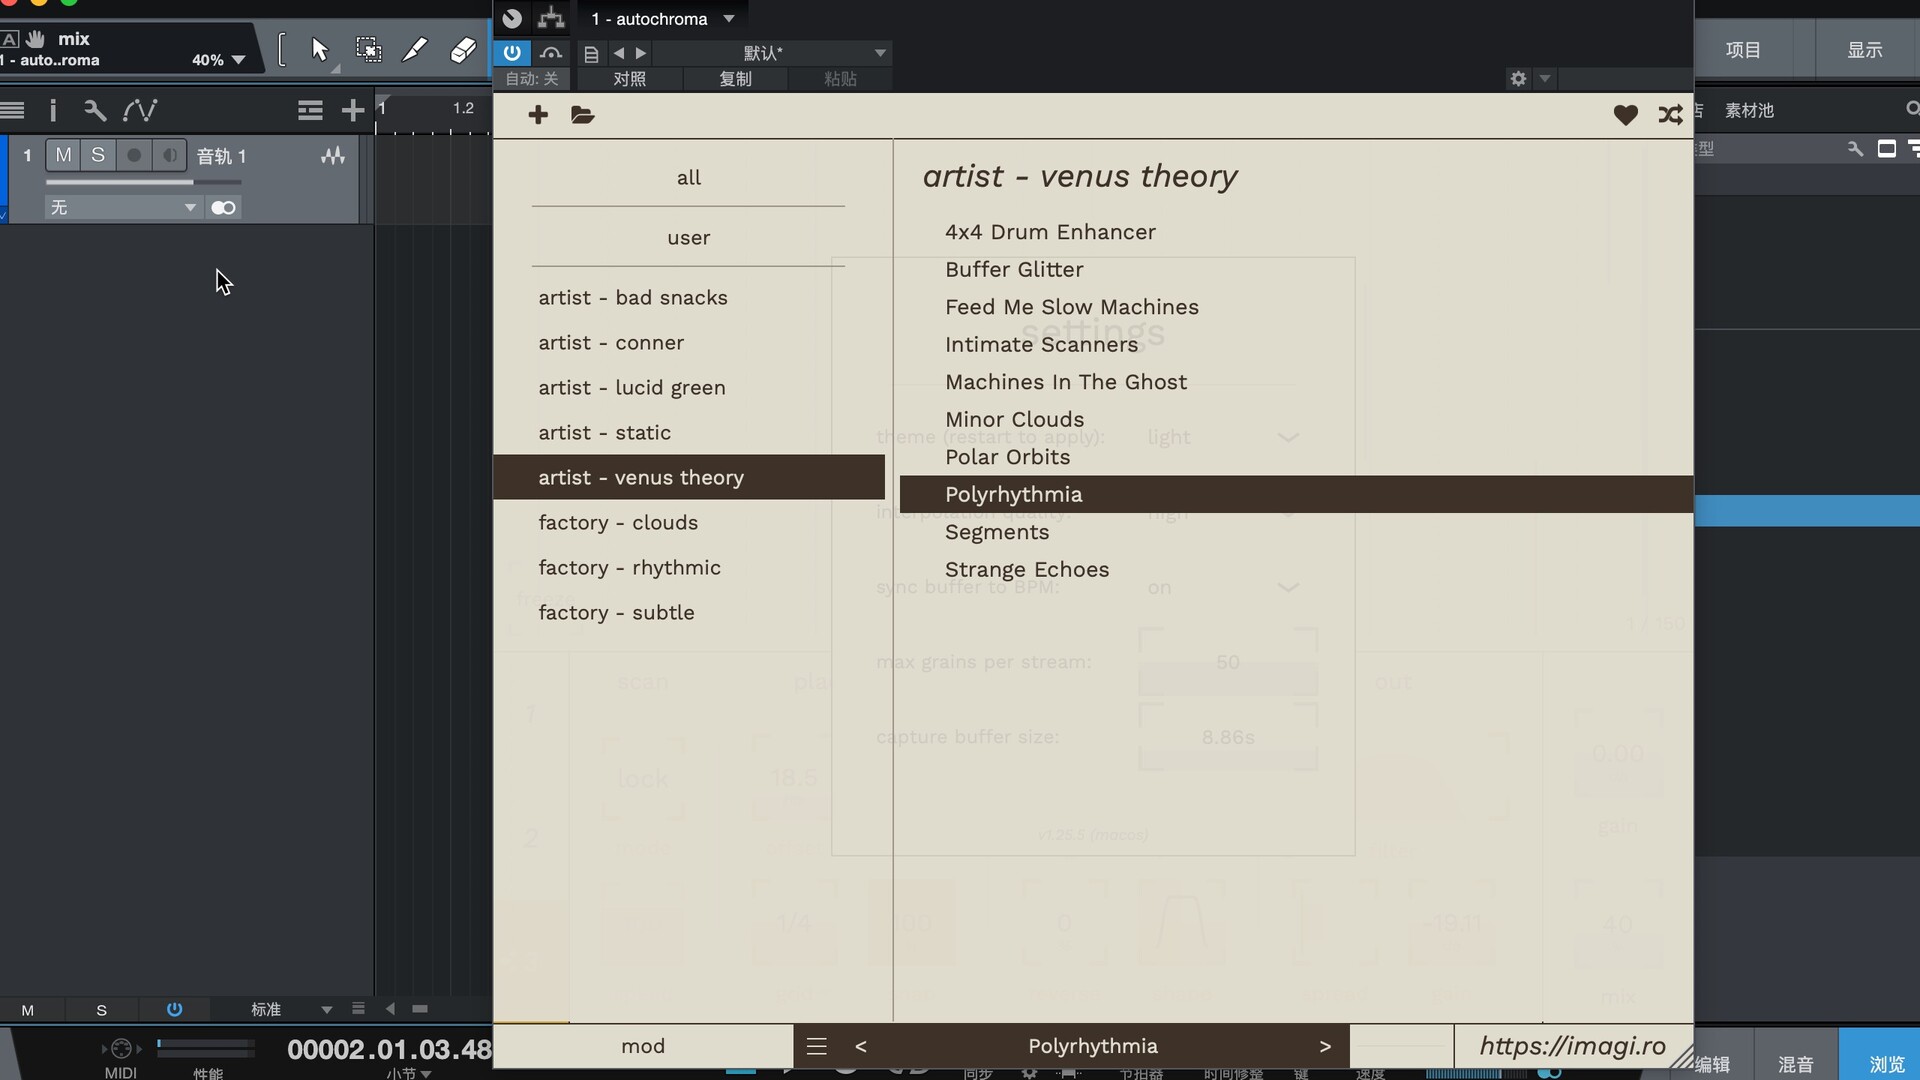This screenshot has width=1920, height=1080.
Task: Select the Arrow pointer tool
Action: pyautogui.click(x=320, y=50)
